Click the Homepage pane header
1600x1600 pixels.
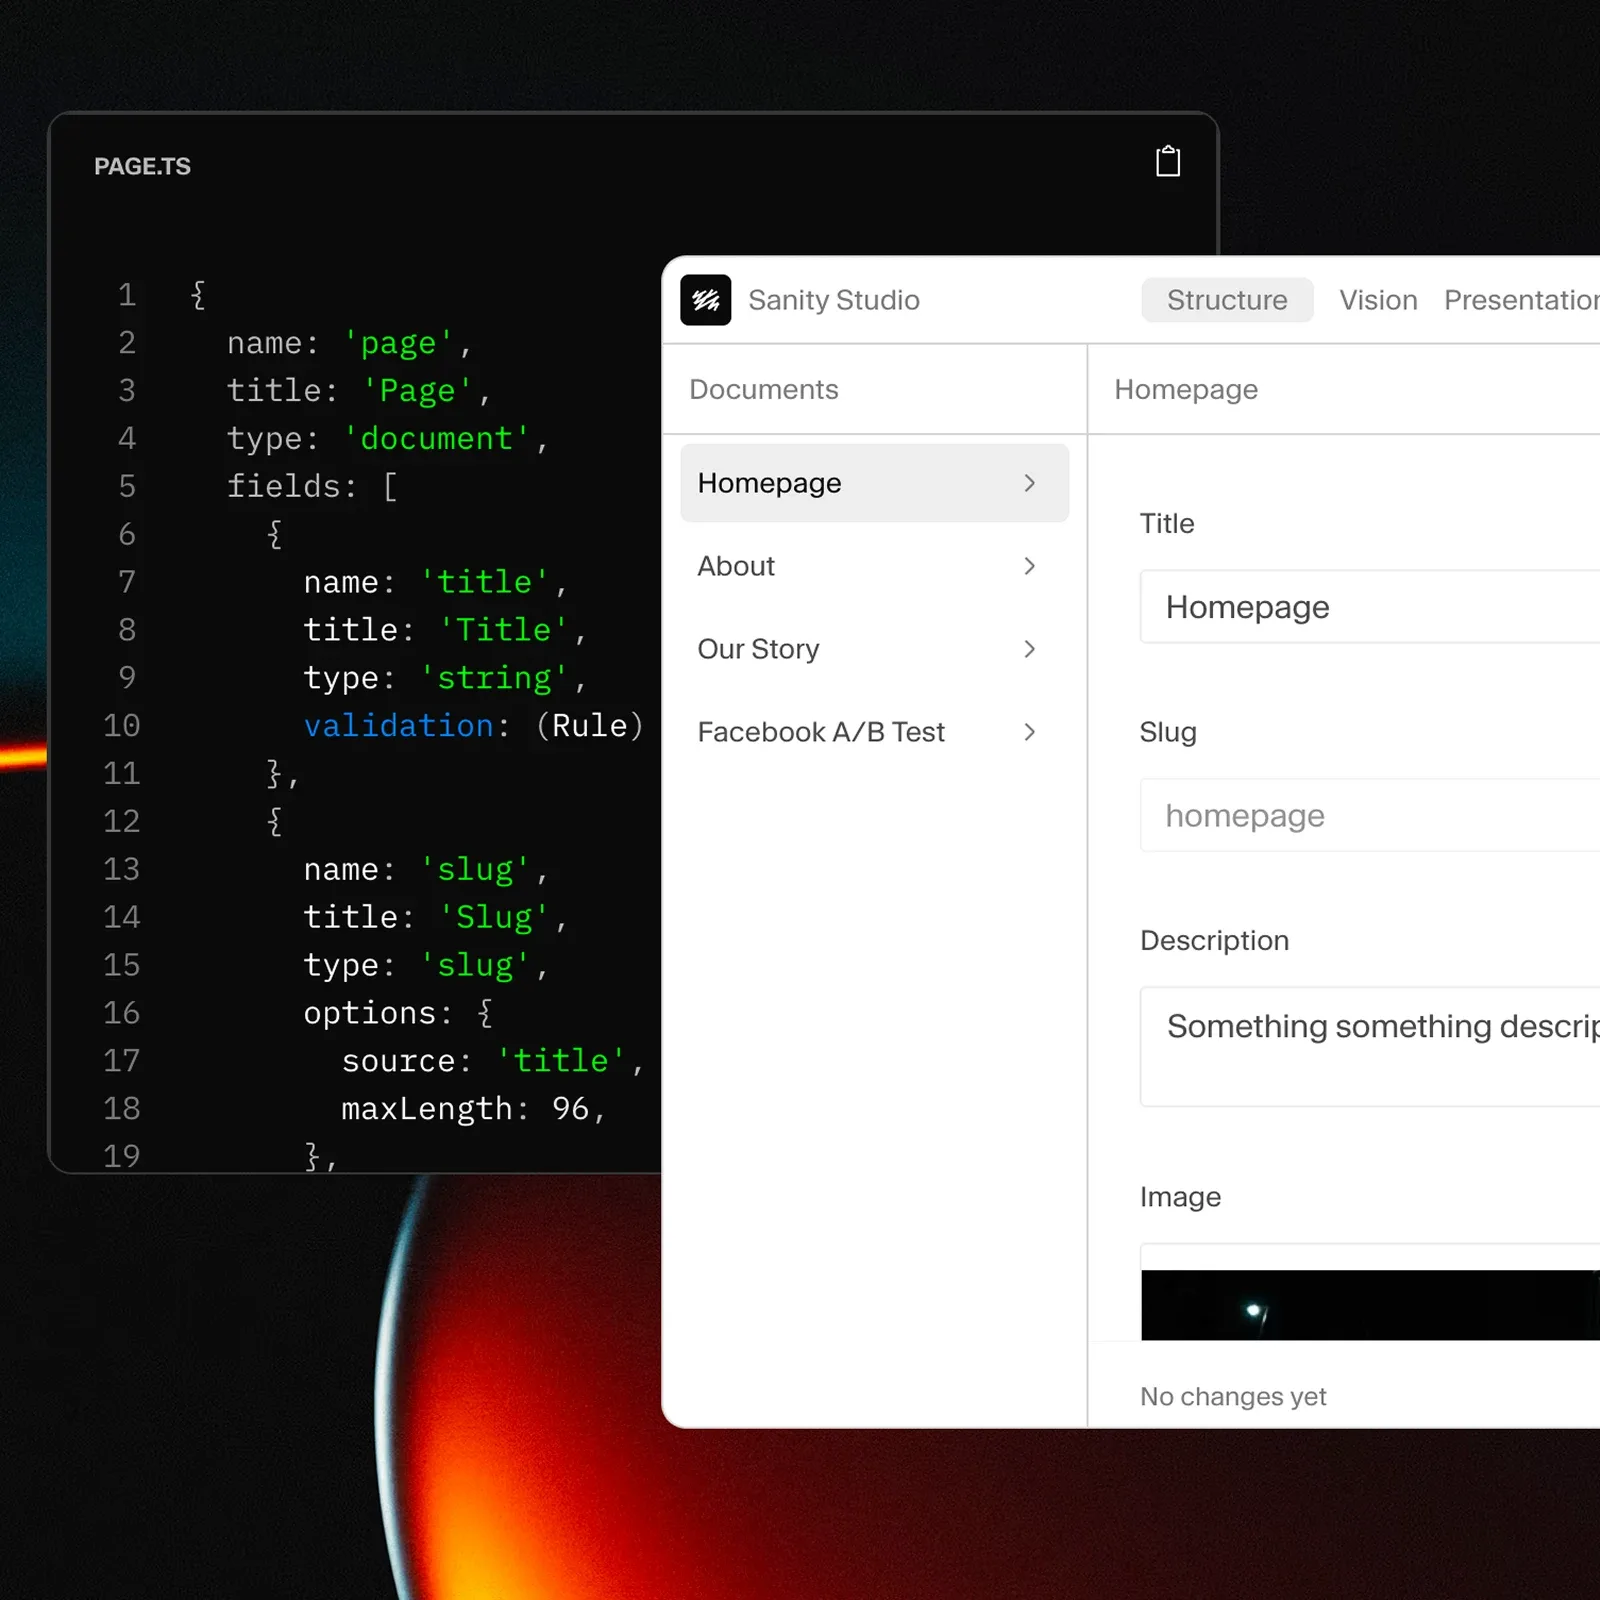(x=1186, y=389)
